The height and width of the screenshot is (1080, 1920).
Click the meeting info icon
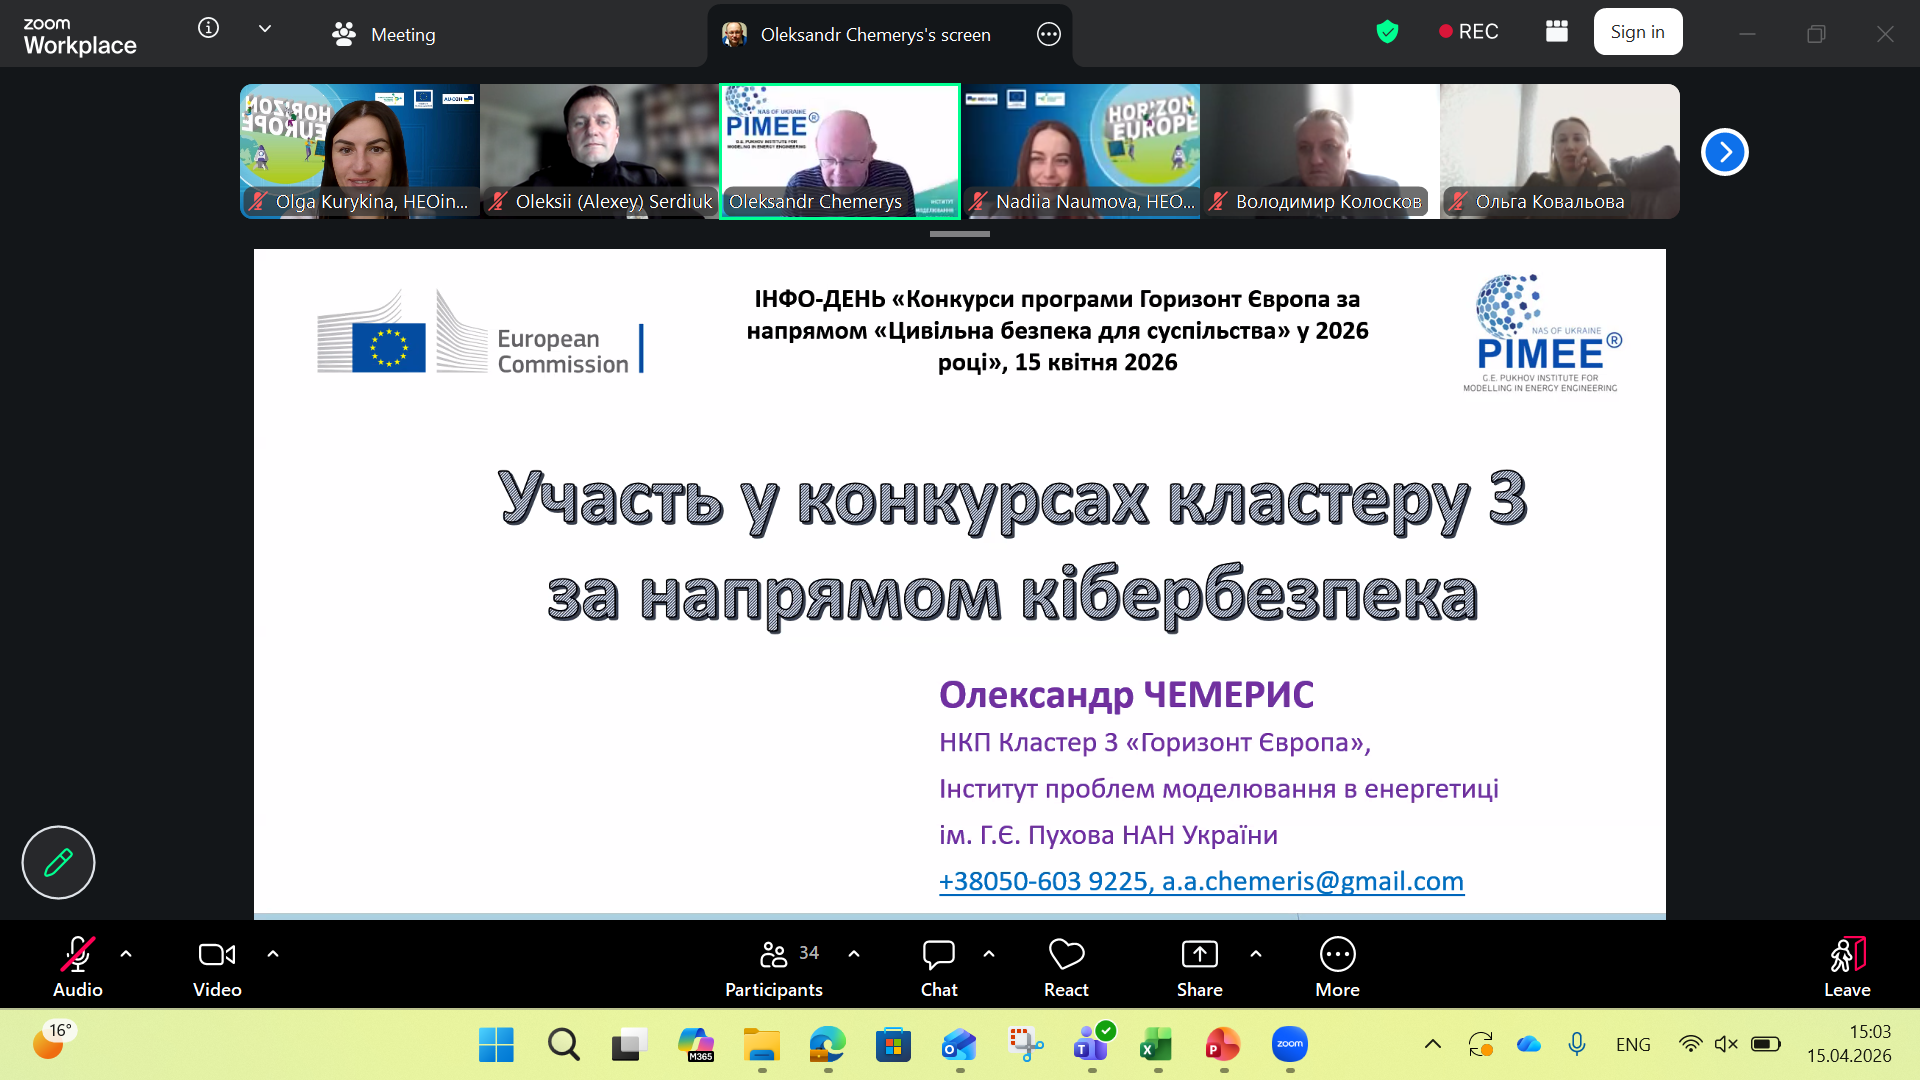click(x=208, y=28)
